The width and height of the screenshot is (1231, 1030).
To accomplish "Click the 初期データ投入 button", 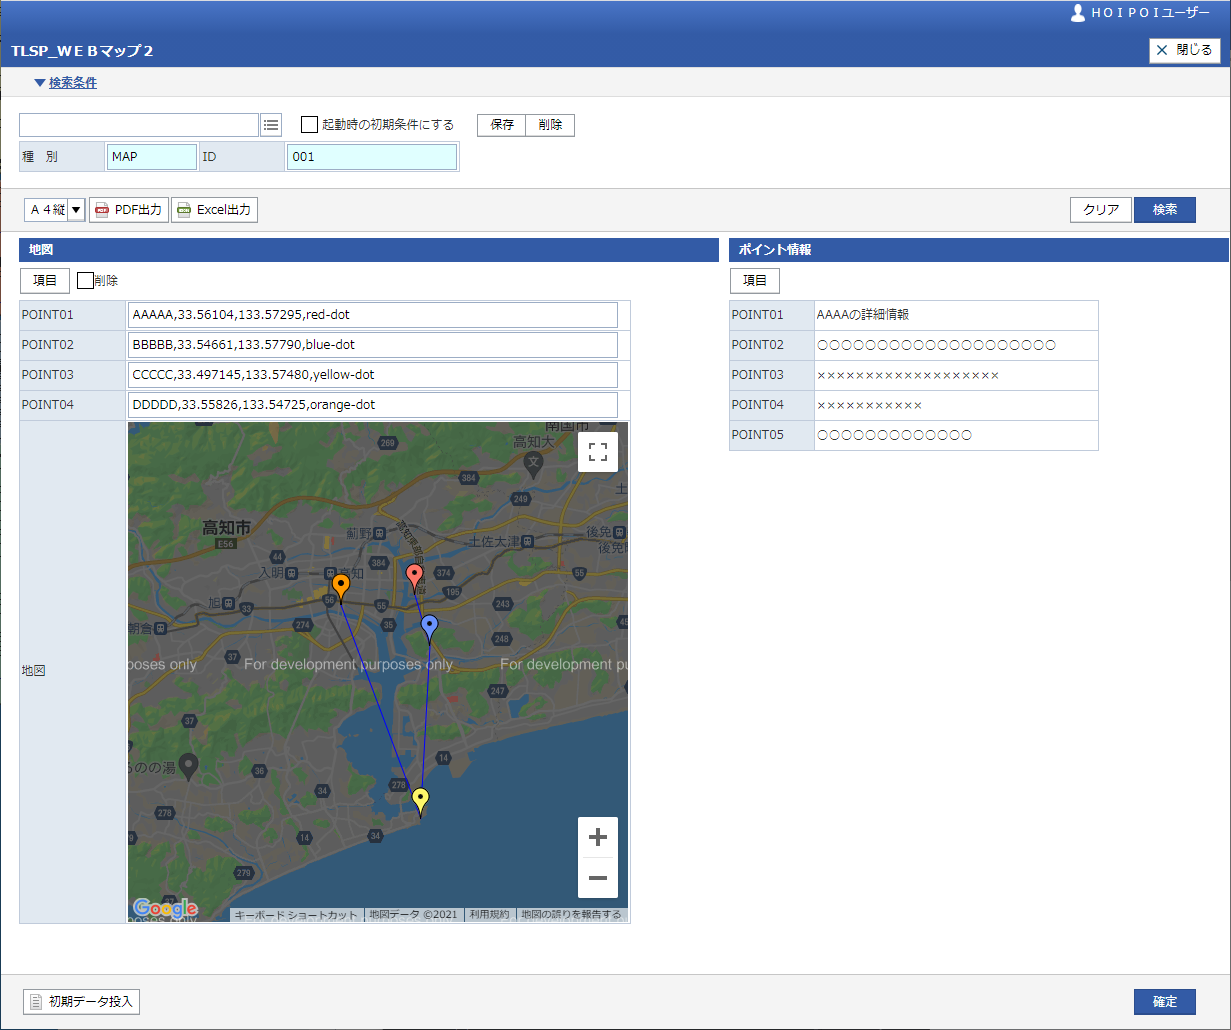I will click(81, 1001).
